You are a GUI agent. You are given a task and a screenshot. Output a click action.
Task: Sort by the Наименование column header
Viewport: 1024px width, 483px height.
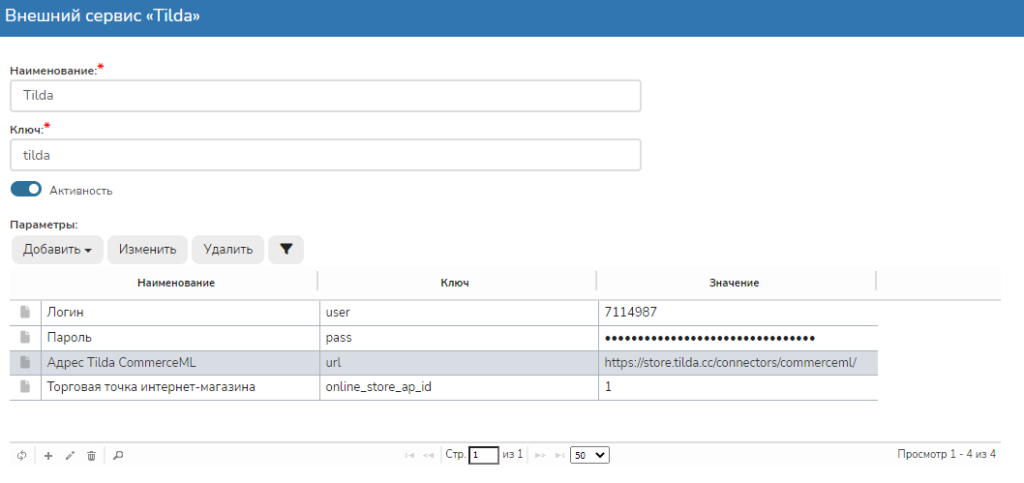pos(177,283)
